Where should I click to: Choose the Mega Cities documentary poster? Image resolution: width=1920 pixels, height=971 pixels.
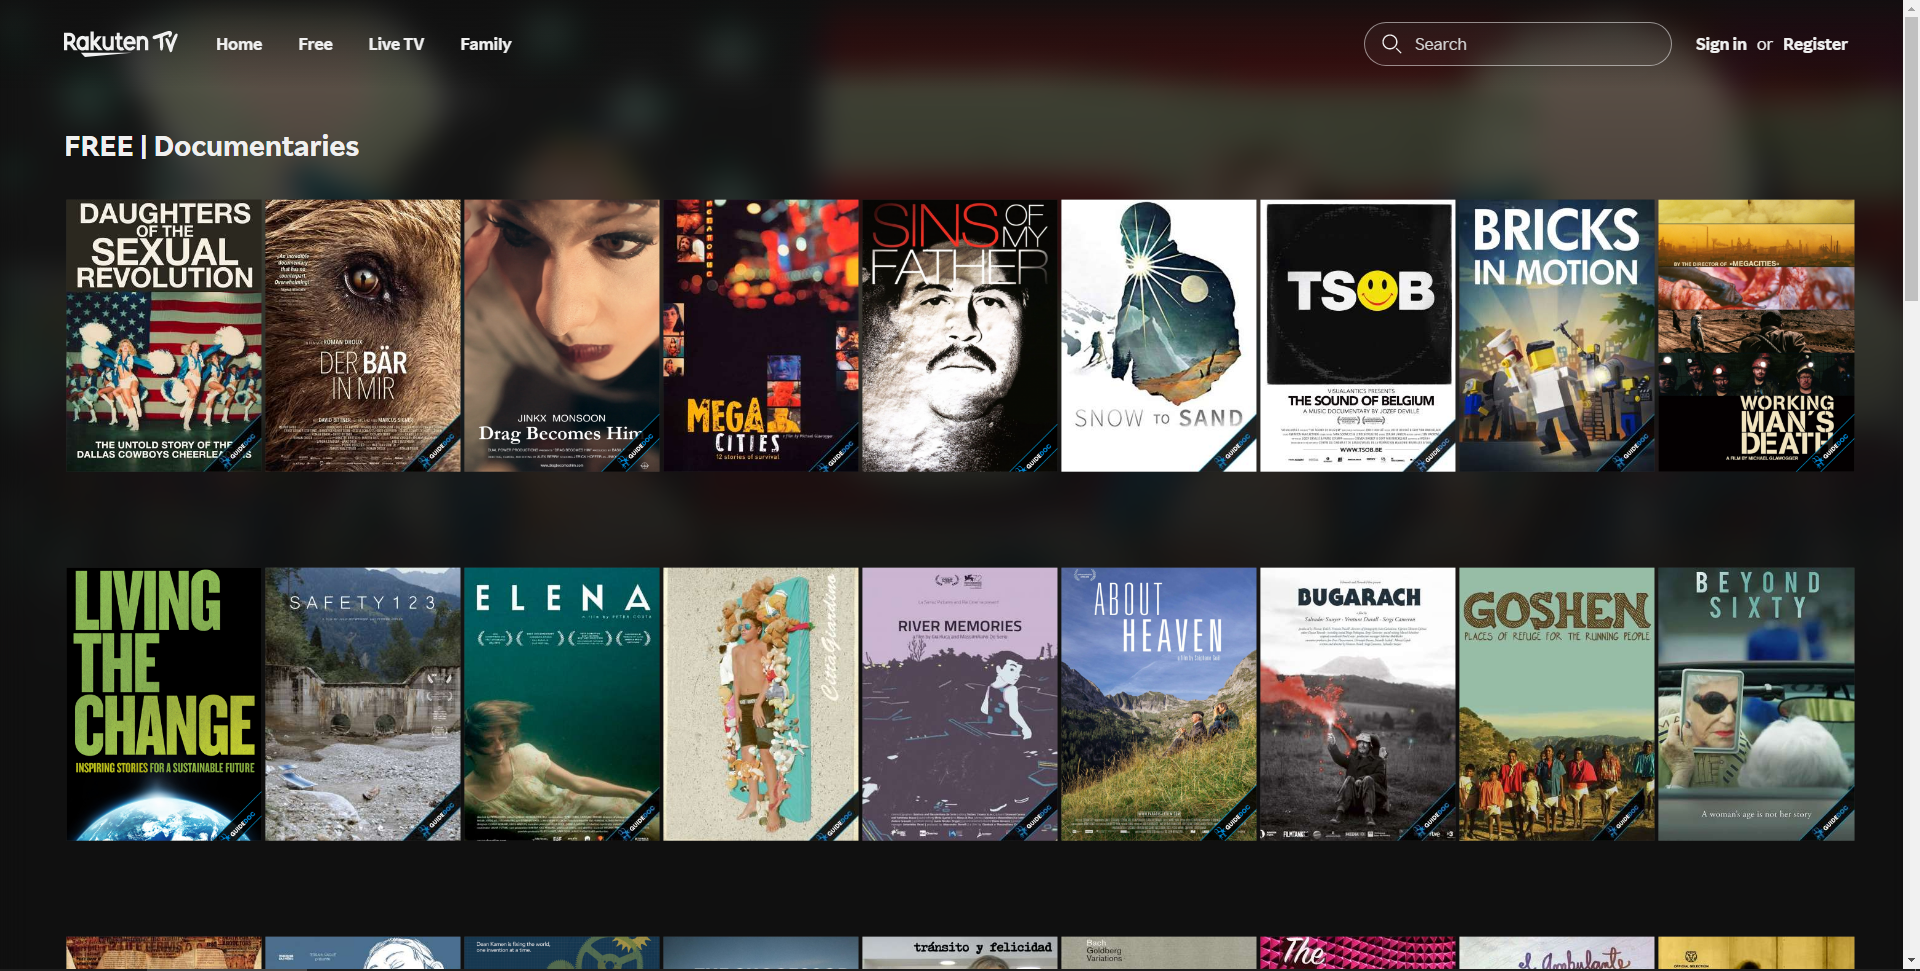761,335
